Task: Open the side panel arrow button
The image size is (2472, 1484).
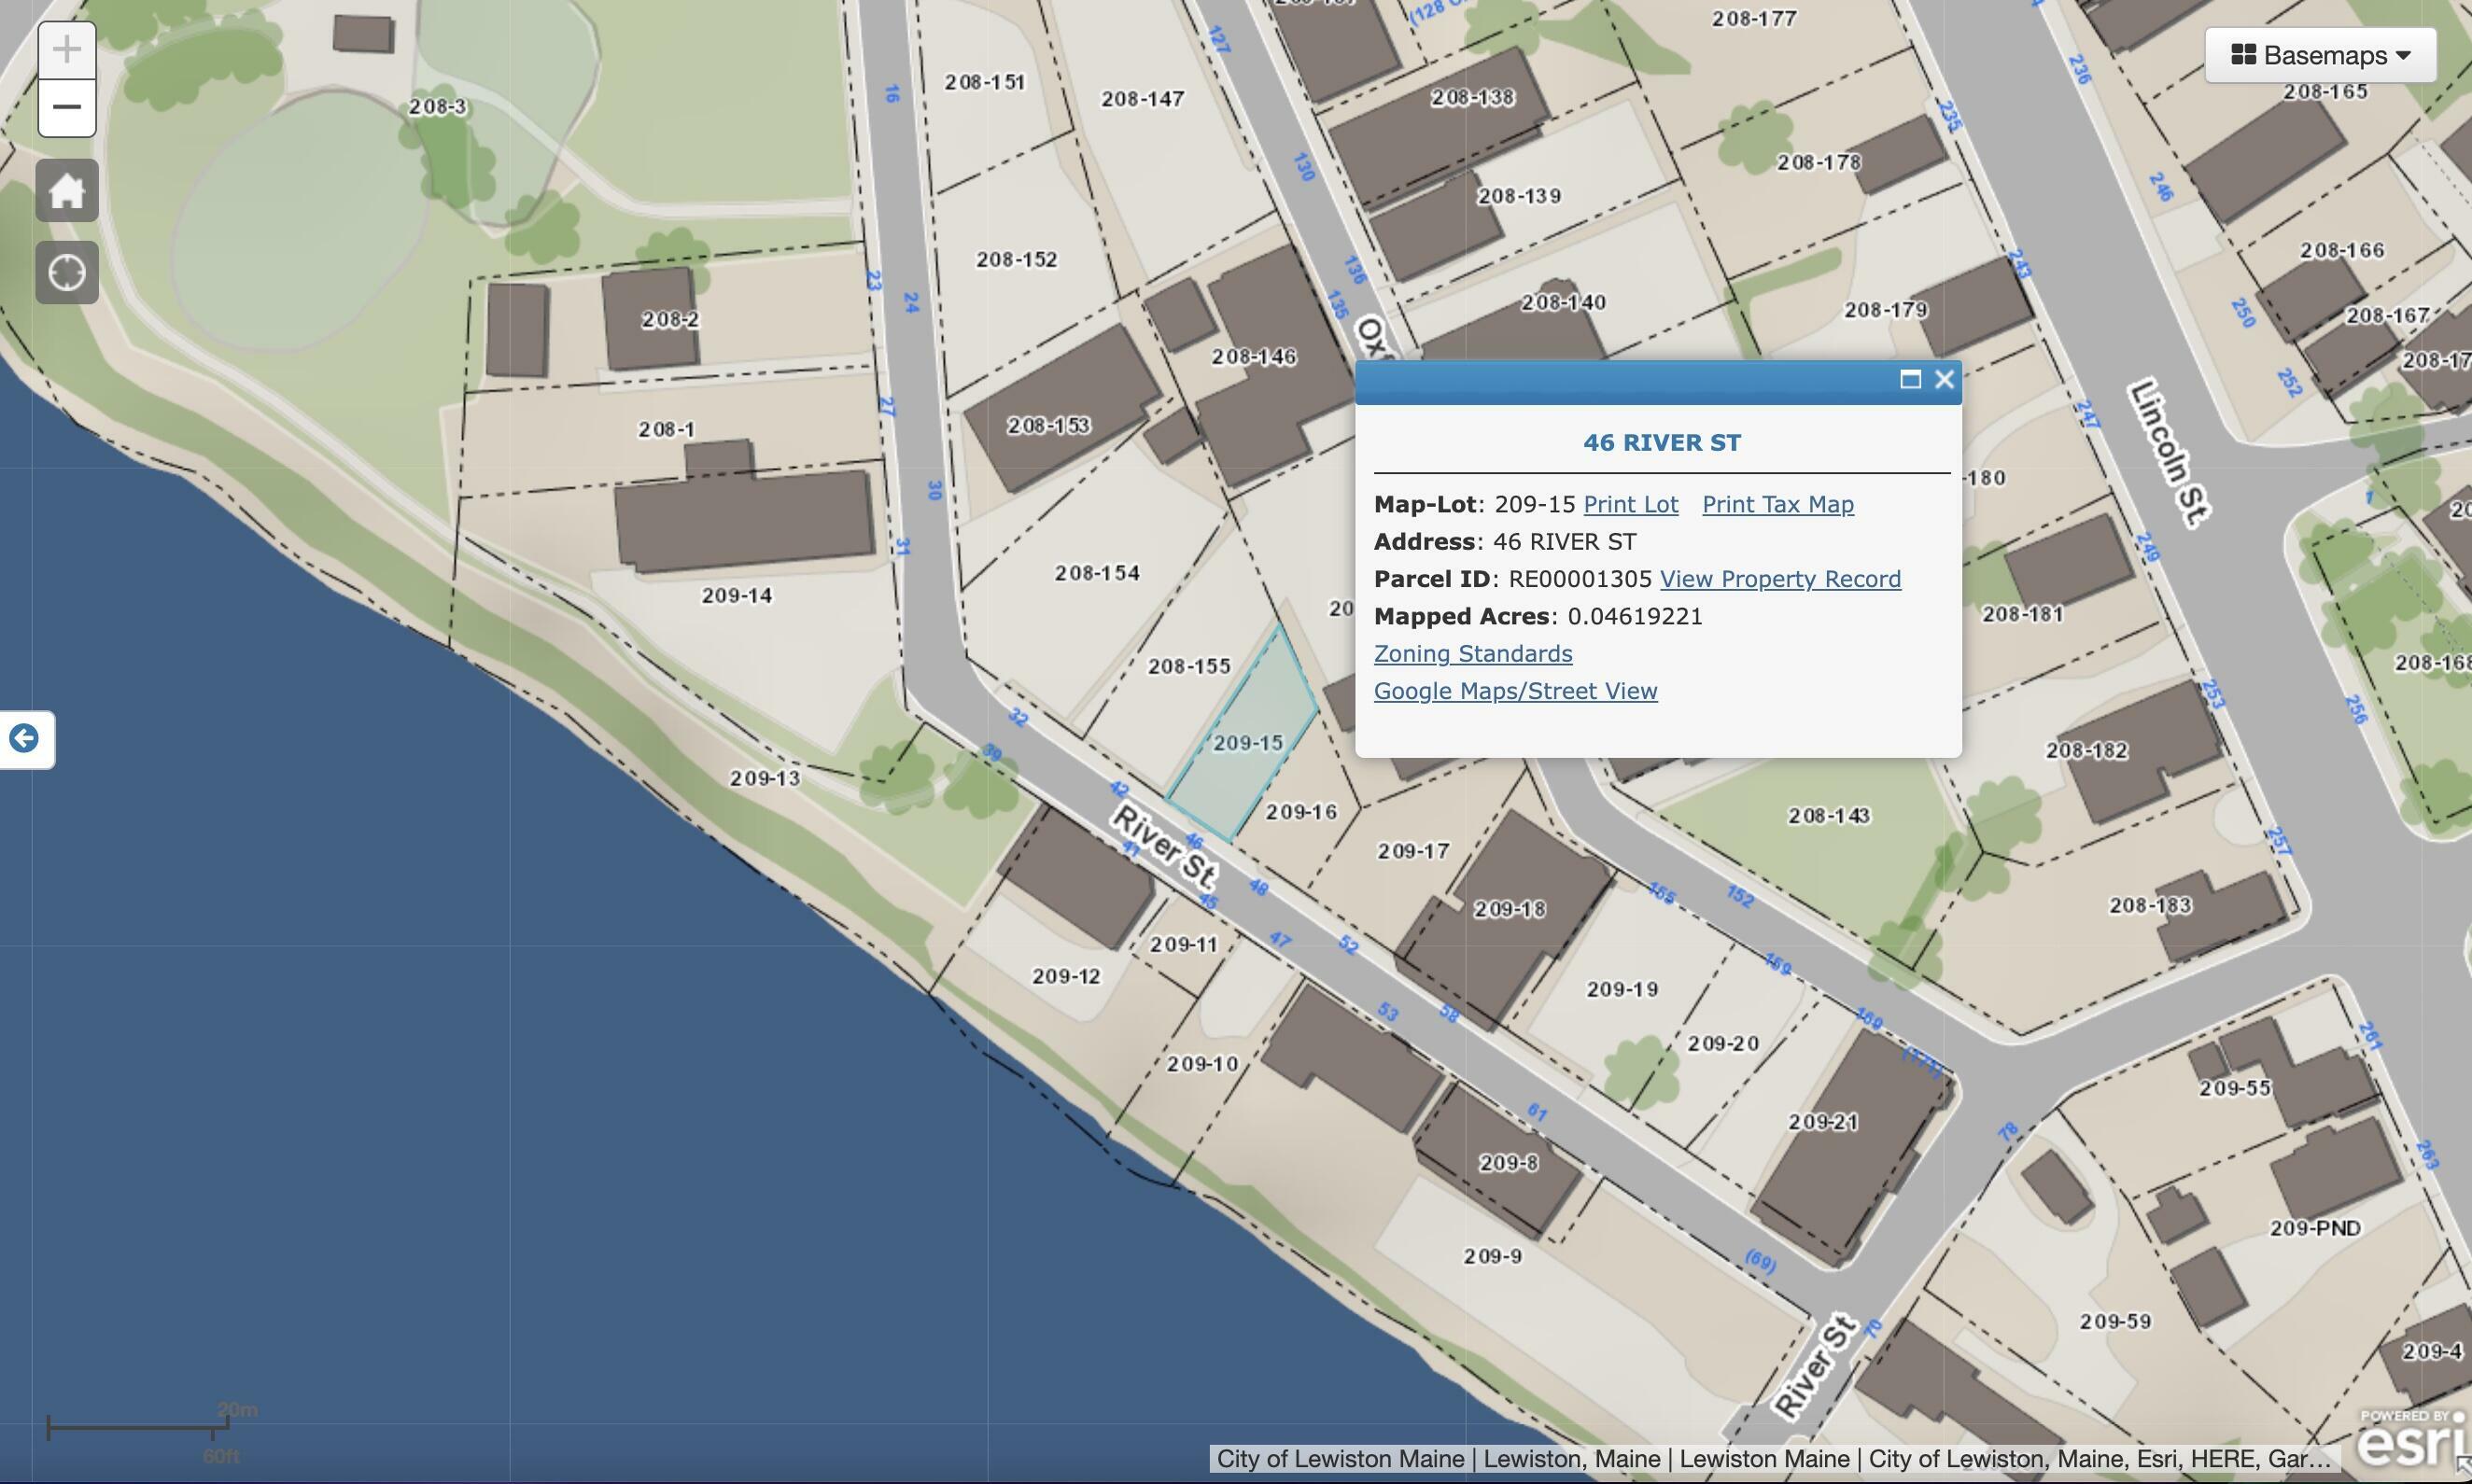Action: click(x=25, y=739)
